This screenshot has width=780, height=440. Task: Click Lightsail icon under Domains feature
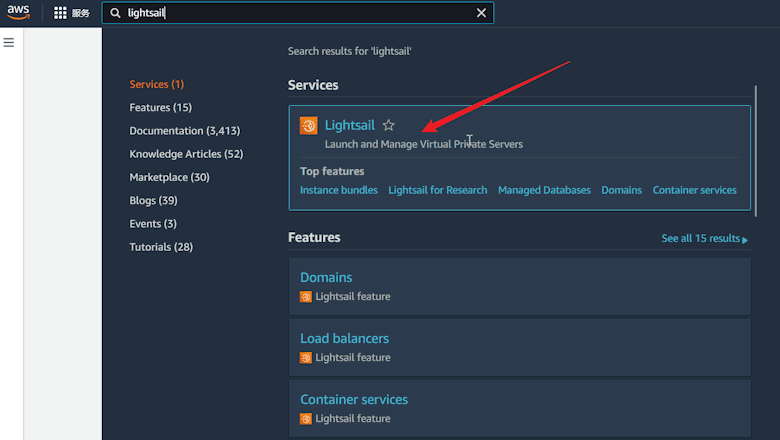[x=306, y=297]
